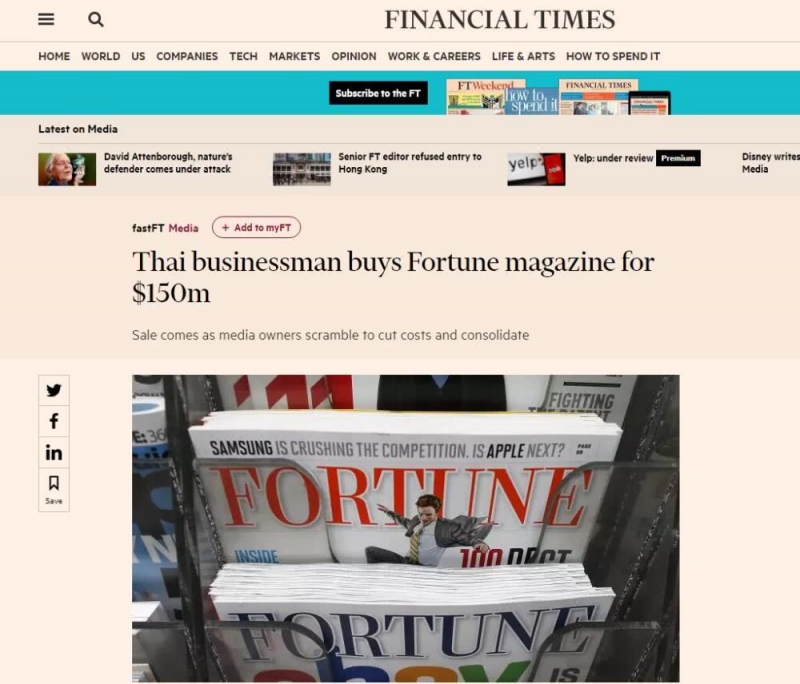Click the Fortune magazine article image
The width and height of the screenshot is (800, 684).
(x=405, y=528)
